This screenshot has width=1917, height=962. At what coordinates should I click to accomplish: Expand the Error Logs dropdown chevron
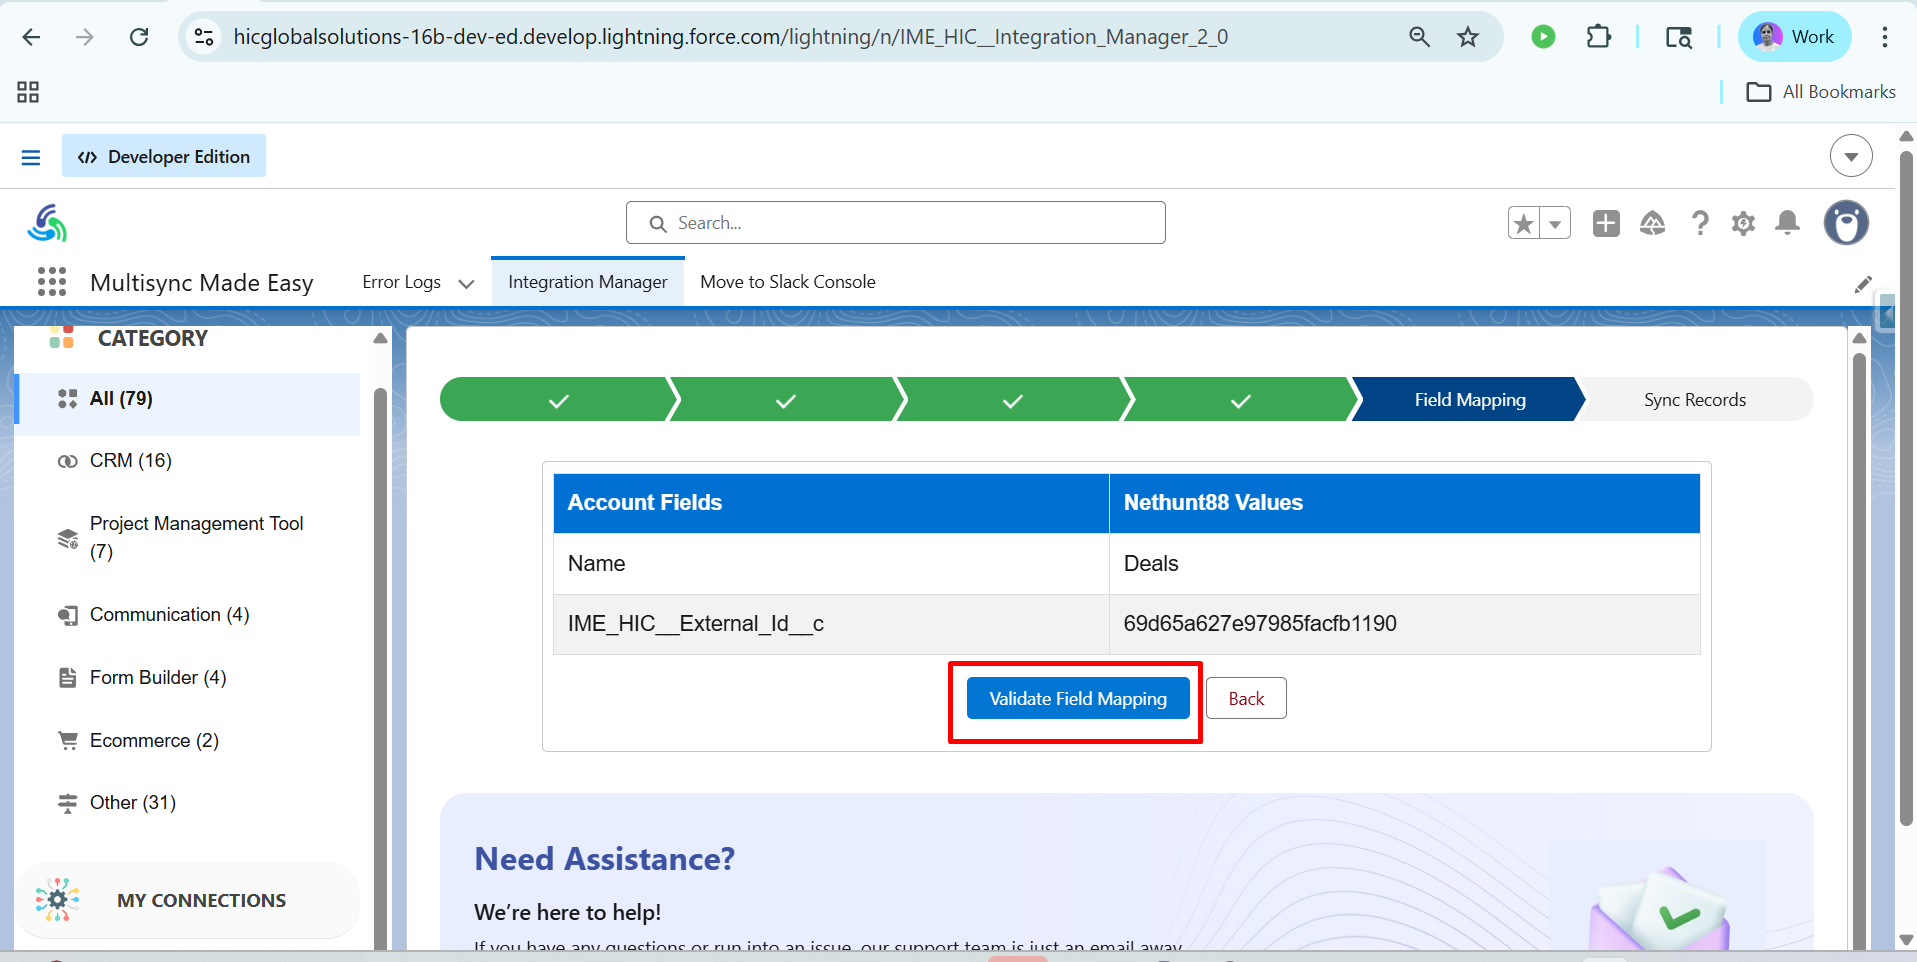466,283
